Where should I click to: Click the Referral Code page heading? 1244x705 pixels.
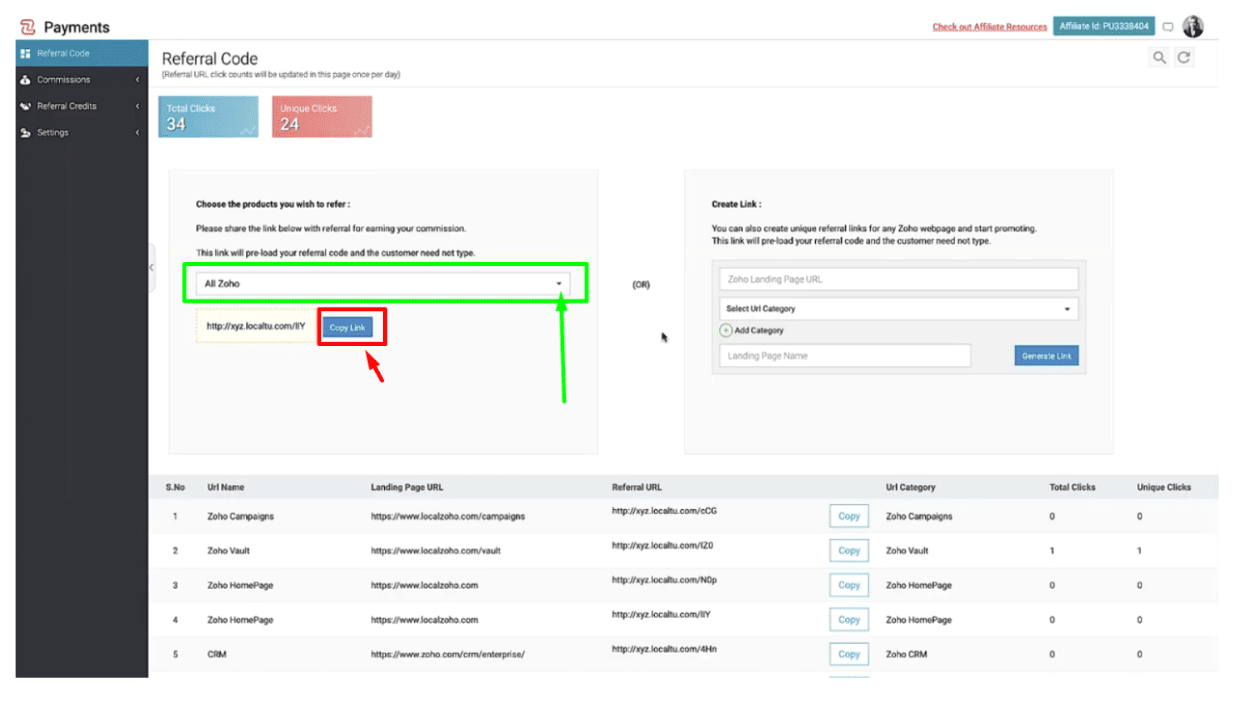[x=210, y=59]
